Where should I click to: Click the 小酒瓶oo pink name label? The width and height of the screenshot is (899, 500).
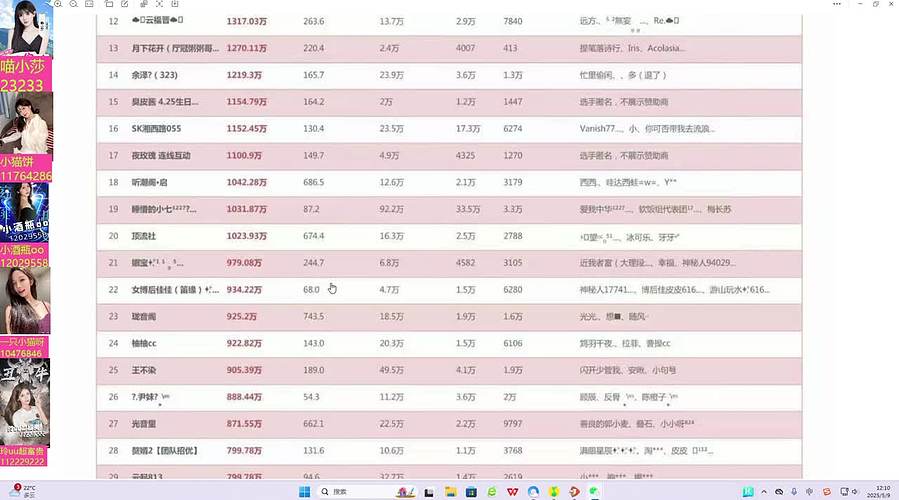coord(24,250)
